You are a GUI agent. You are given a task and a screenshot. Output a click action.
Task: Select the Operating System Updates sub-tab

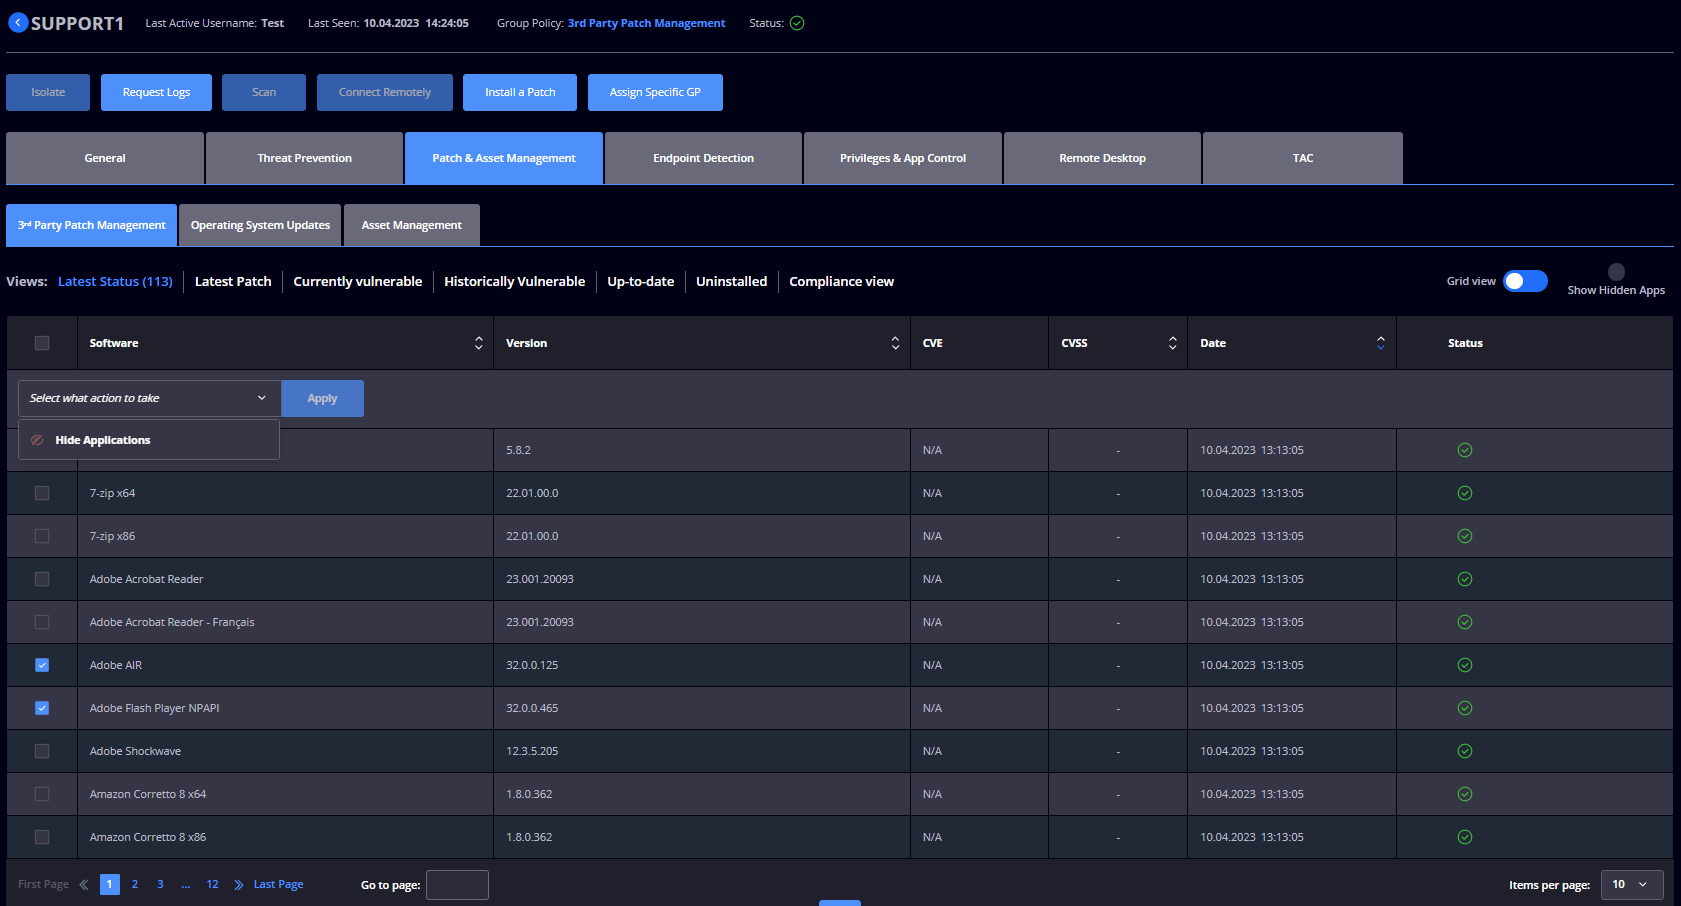tap(260, 225)
